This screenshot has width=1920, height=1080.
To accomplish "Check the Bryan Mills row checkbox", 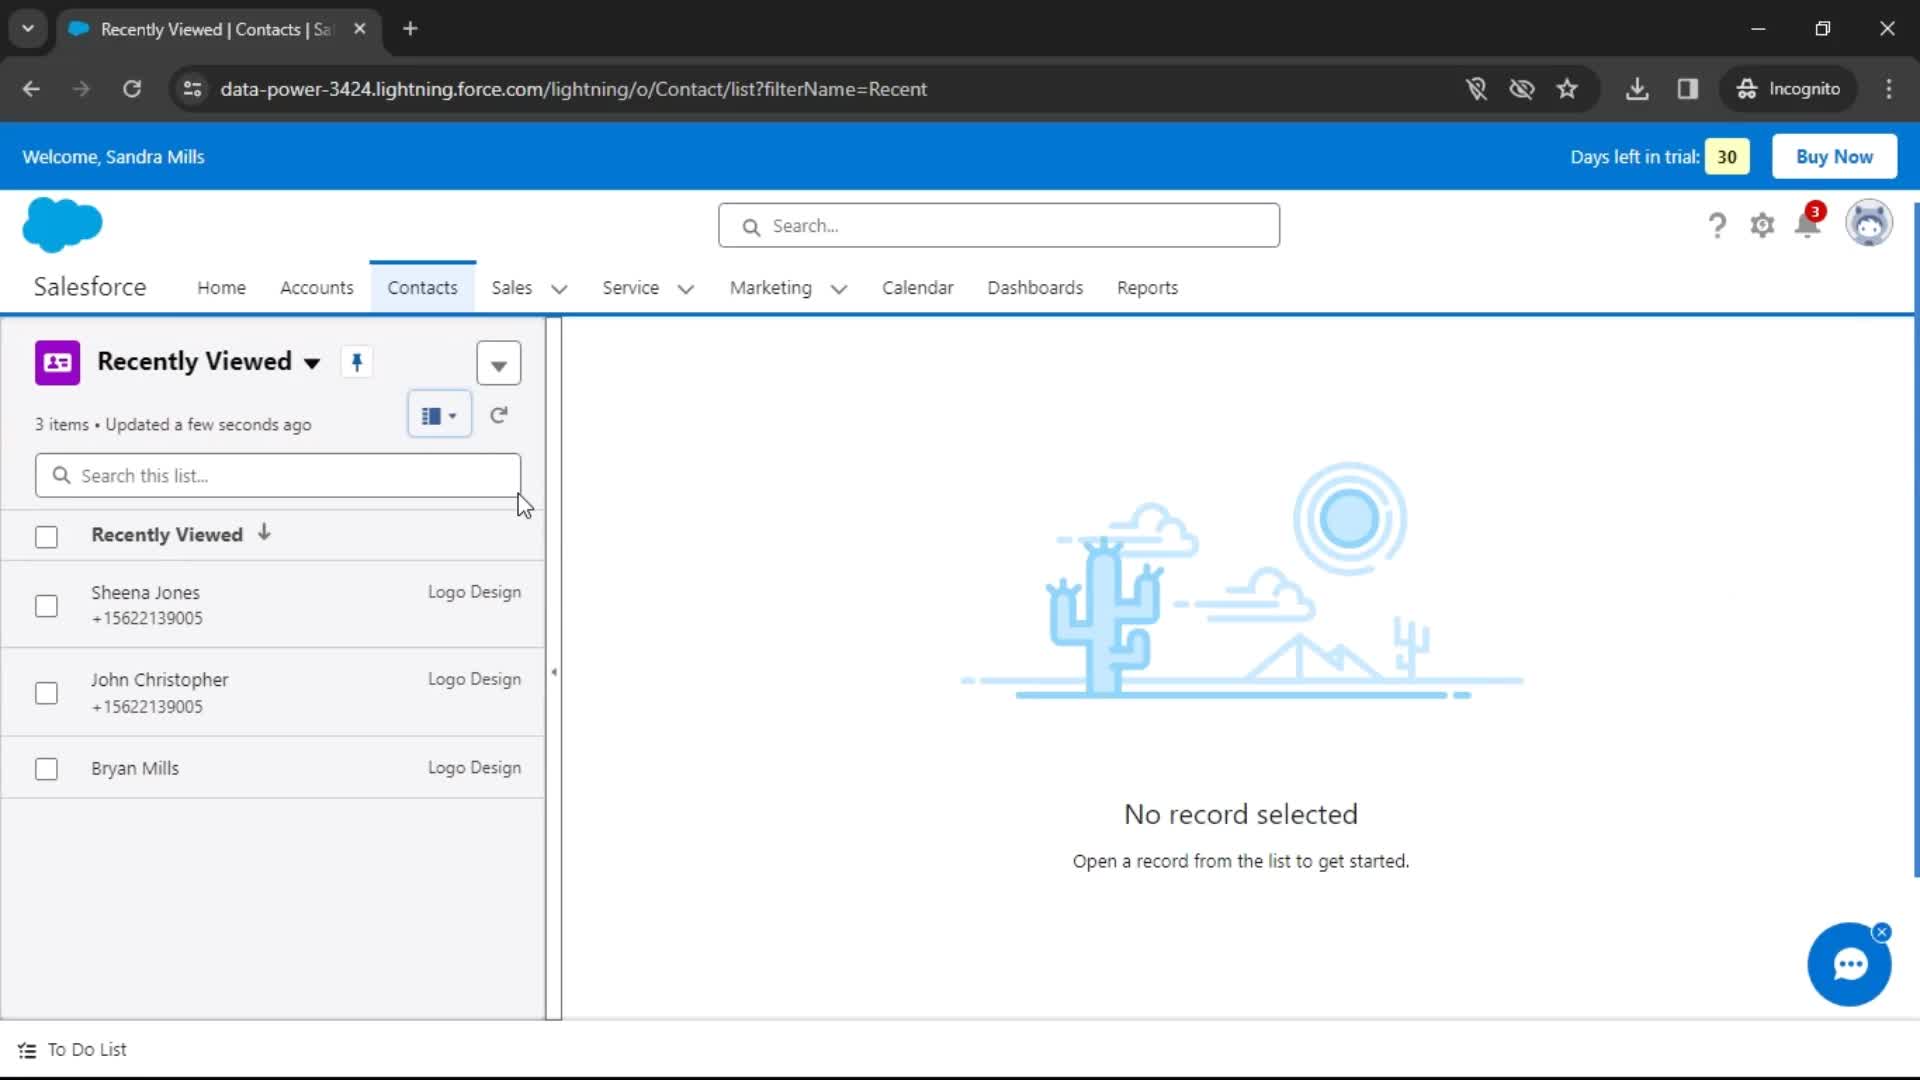I will pyautogui.click(x=46, y=769).
